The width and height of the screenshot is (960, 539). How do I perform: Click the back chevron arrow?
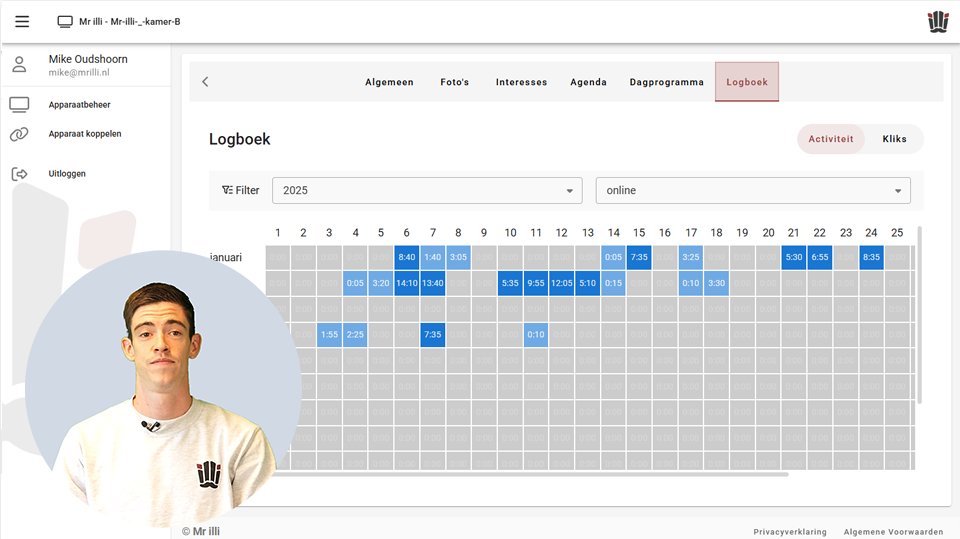(205, 82)
